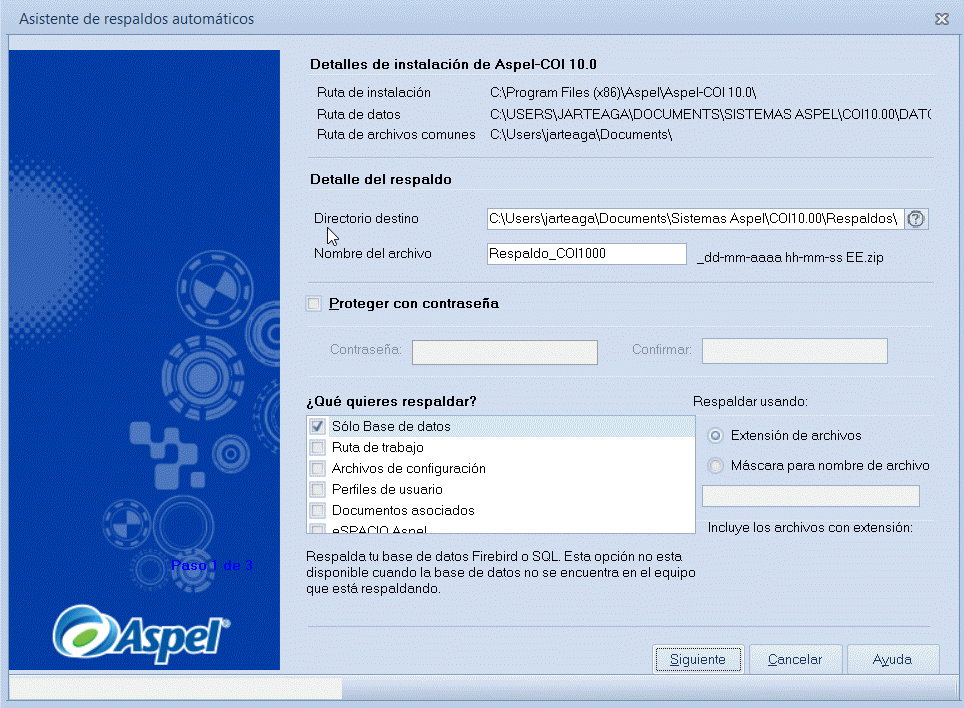
Task: Edit the Nombre del archivo field
Action: (x=585, y=254)
